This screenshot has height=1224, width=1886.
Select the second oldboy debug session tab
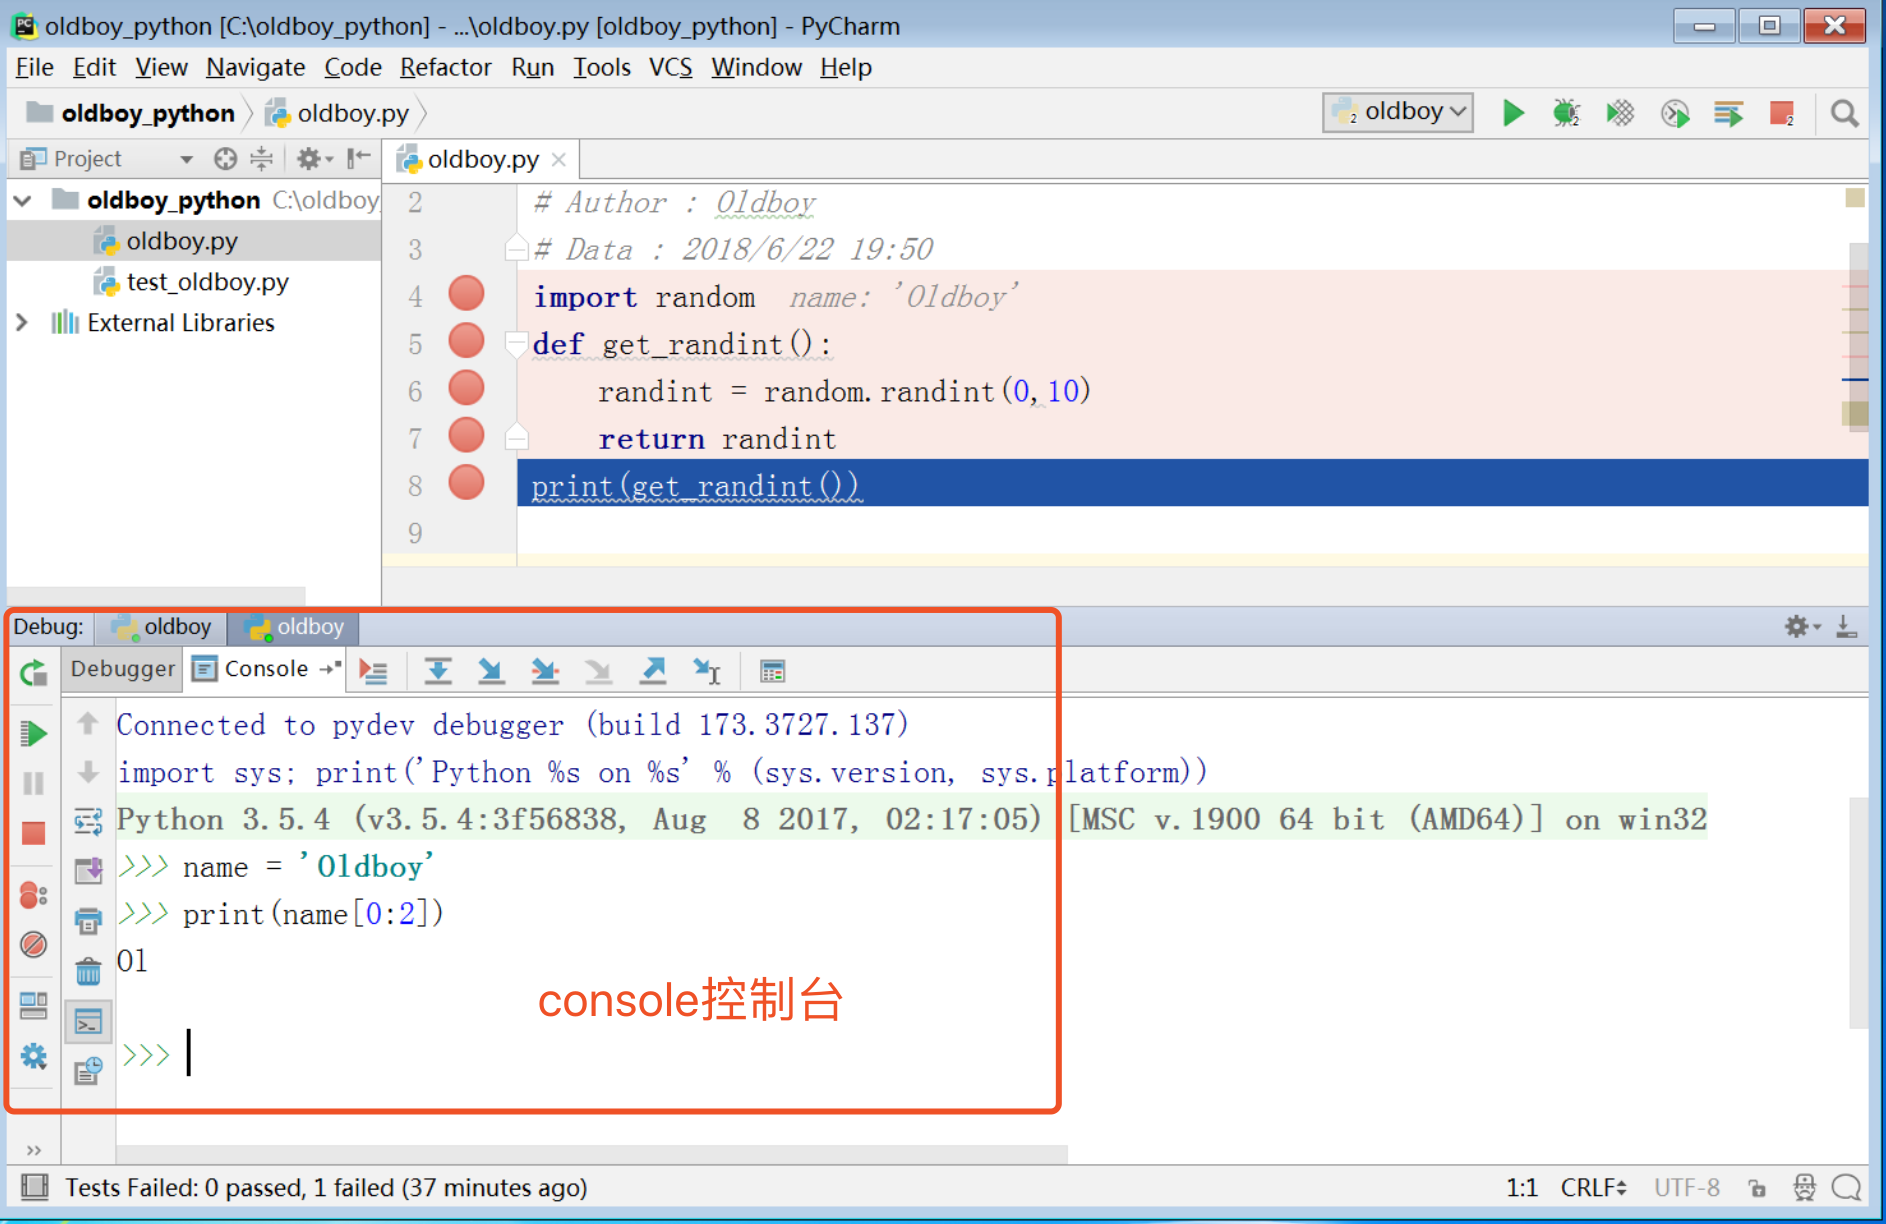(293, 627)
